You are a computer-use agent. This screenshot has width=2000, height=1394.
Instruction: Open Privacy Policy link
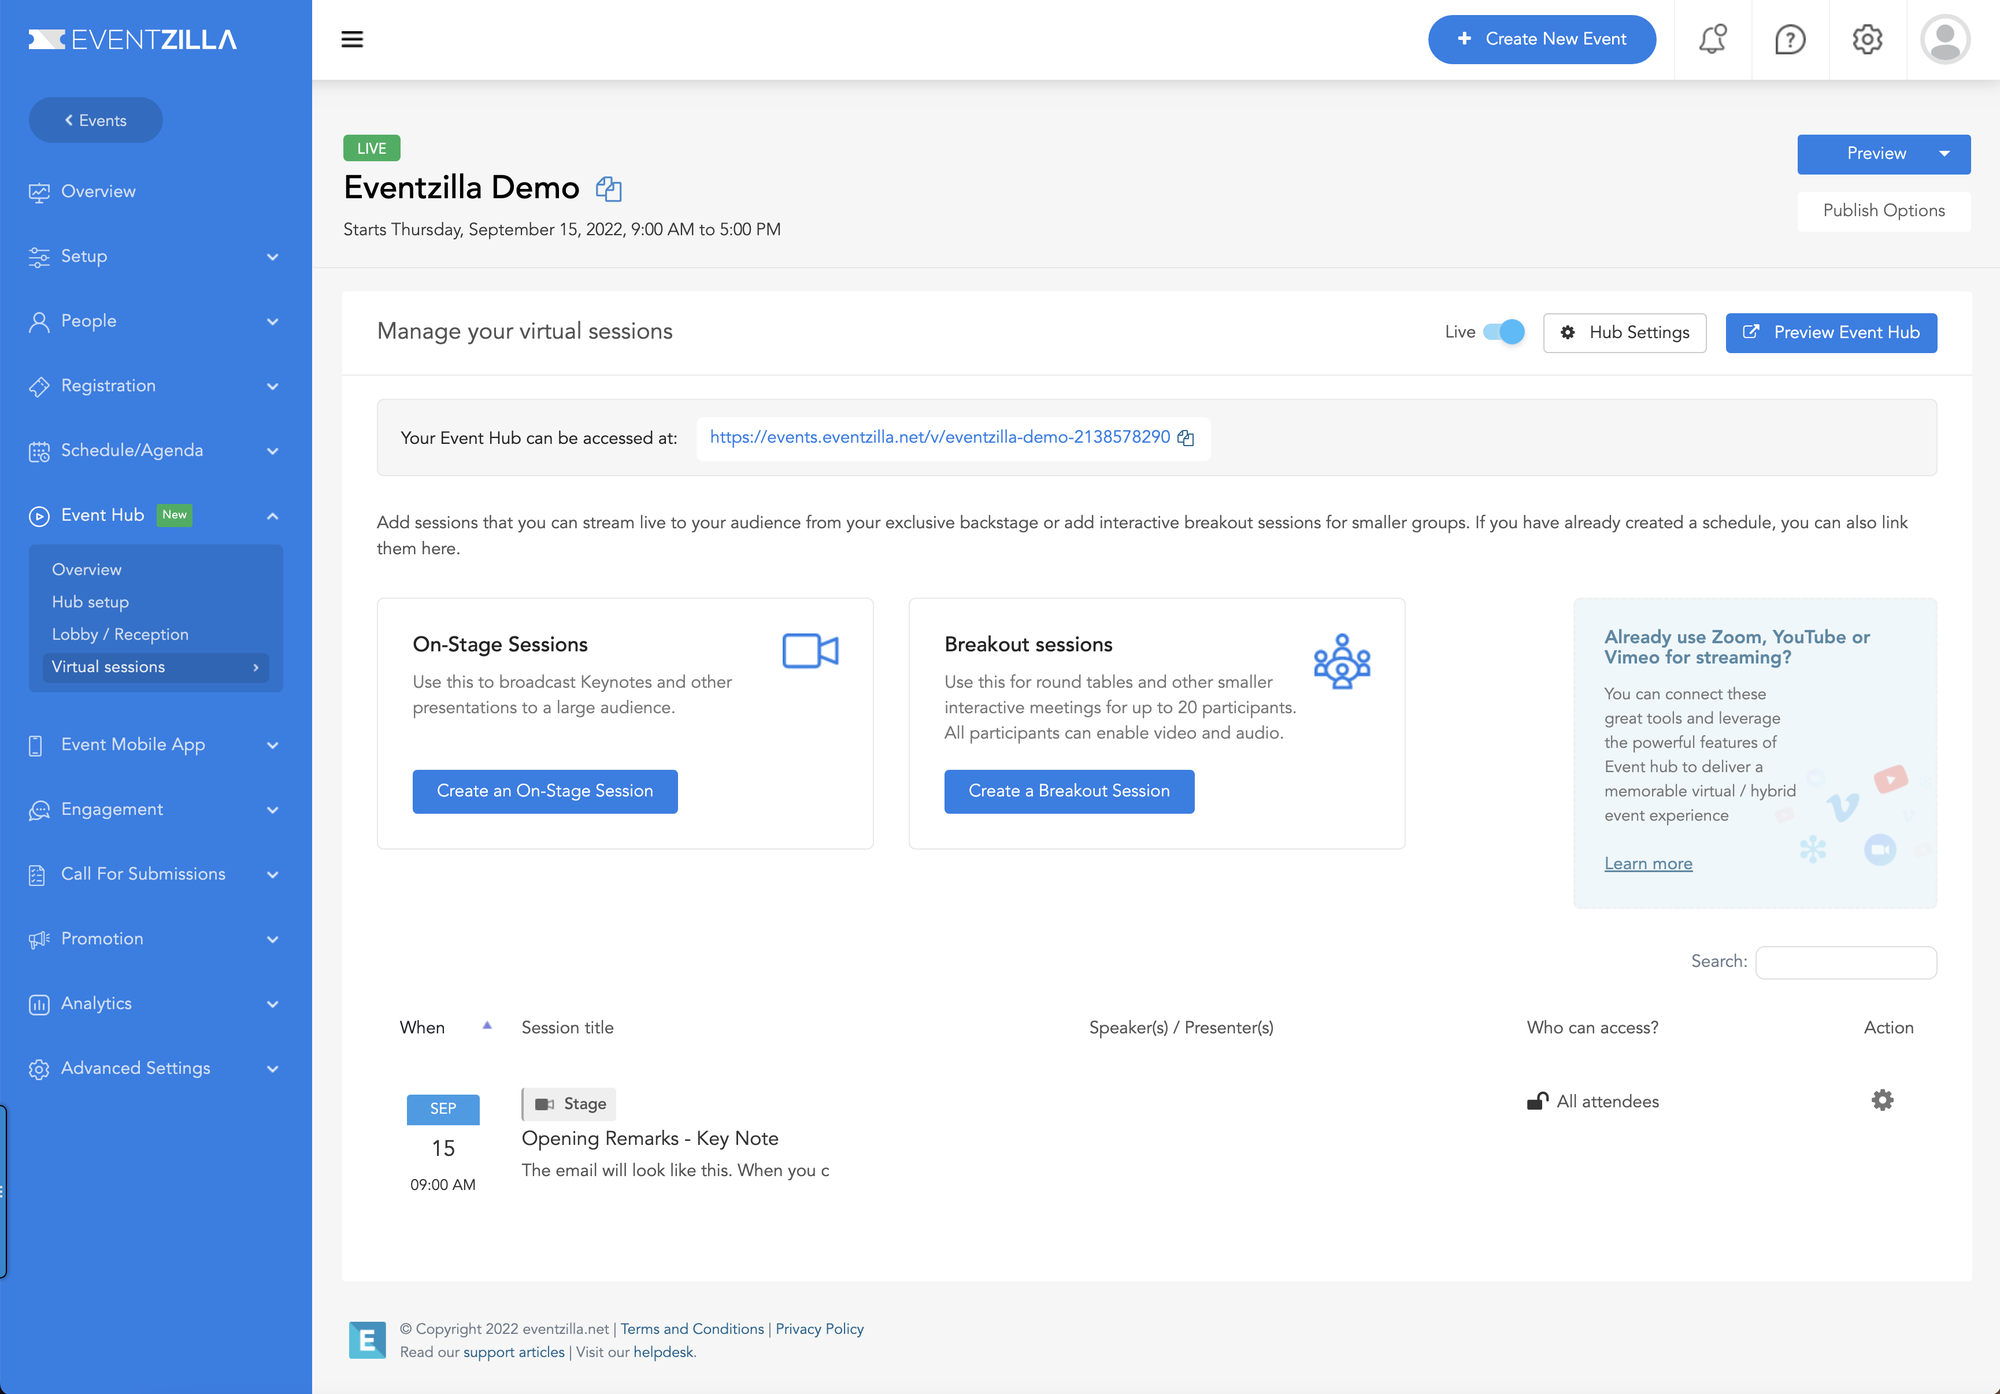(x=820, y=1329)
